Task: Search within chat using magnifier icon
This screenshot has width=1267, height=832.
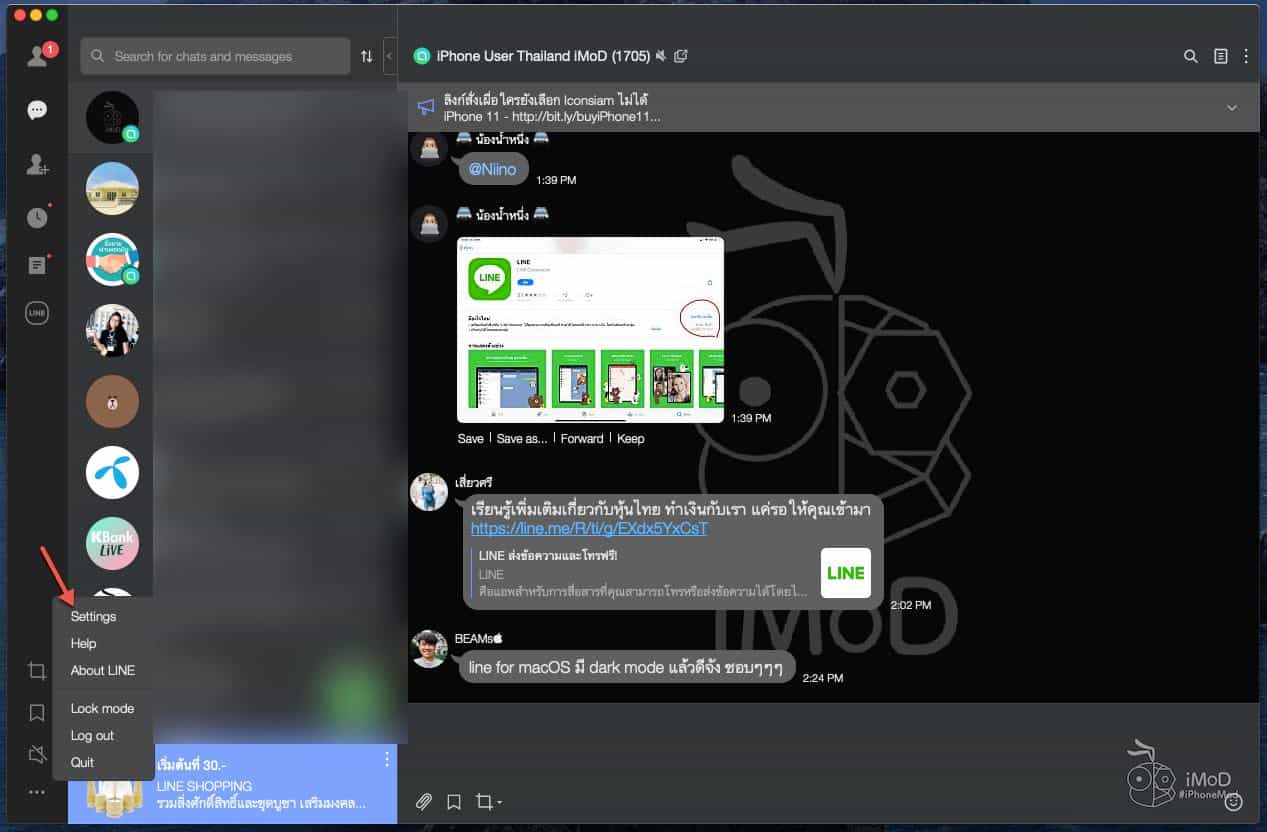Action: [1190, 57]
